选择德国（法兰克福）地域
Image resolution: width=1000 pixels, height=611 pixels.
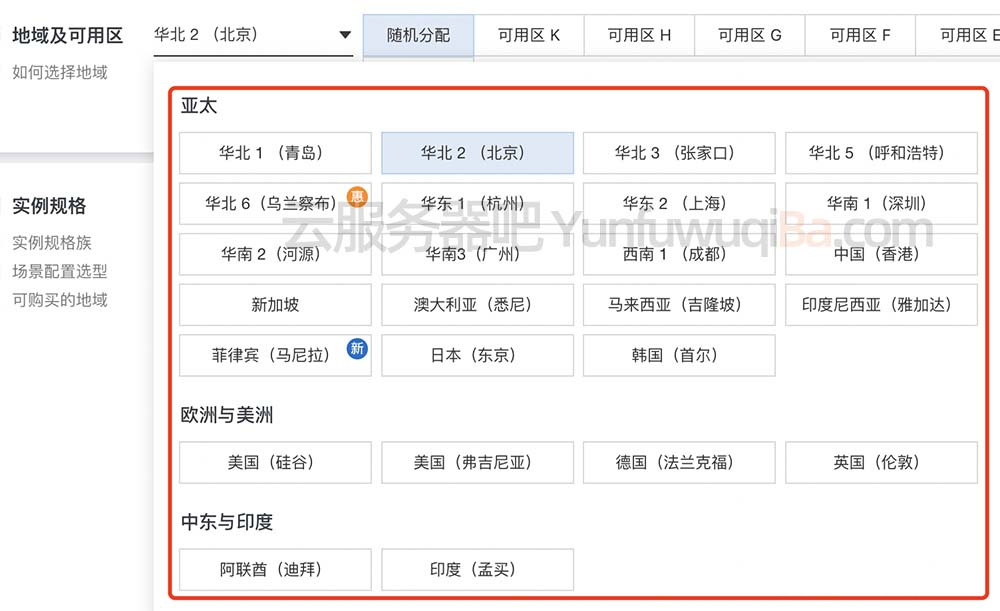(679, 462)
